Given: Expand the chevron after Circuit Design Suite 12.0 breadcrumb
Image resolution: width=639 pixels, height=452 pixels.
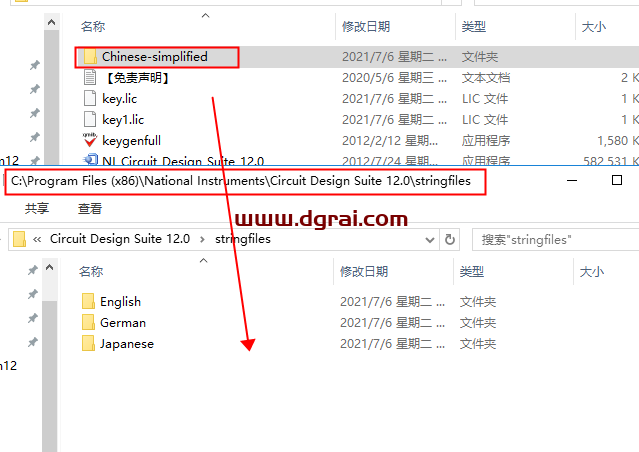Looking at the screenshot, I should pyautogui.click(x=202, y=240).
